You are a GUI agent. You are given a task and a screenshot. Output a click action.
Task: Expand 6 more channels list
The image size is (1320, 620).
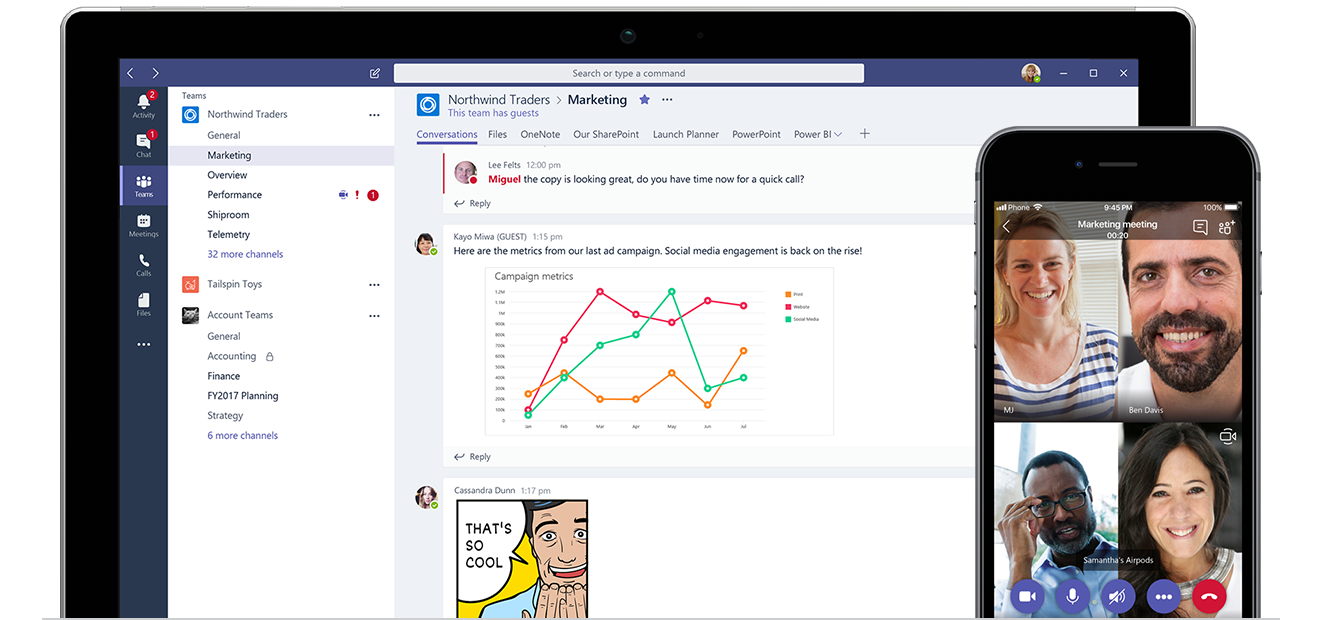pos(242,435)
